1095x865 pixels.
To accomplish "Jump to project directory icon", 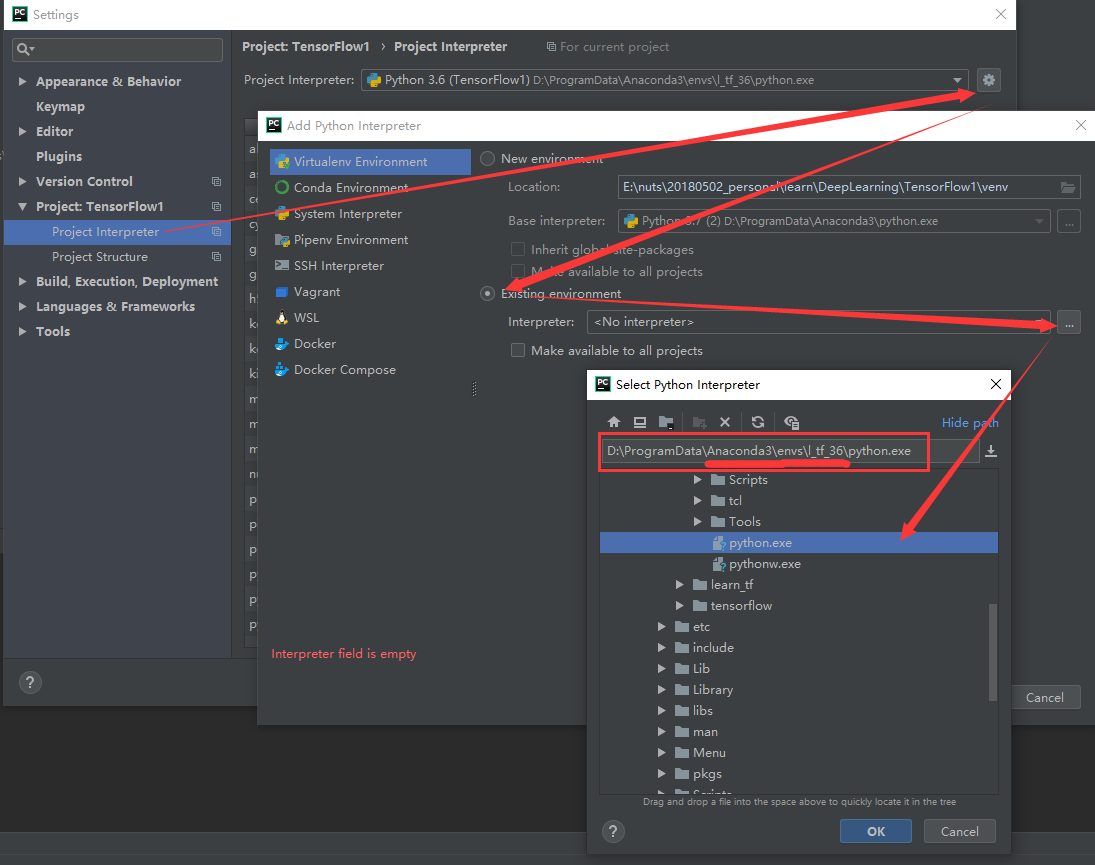I will click(666, 422).
